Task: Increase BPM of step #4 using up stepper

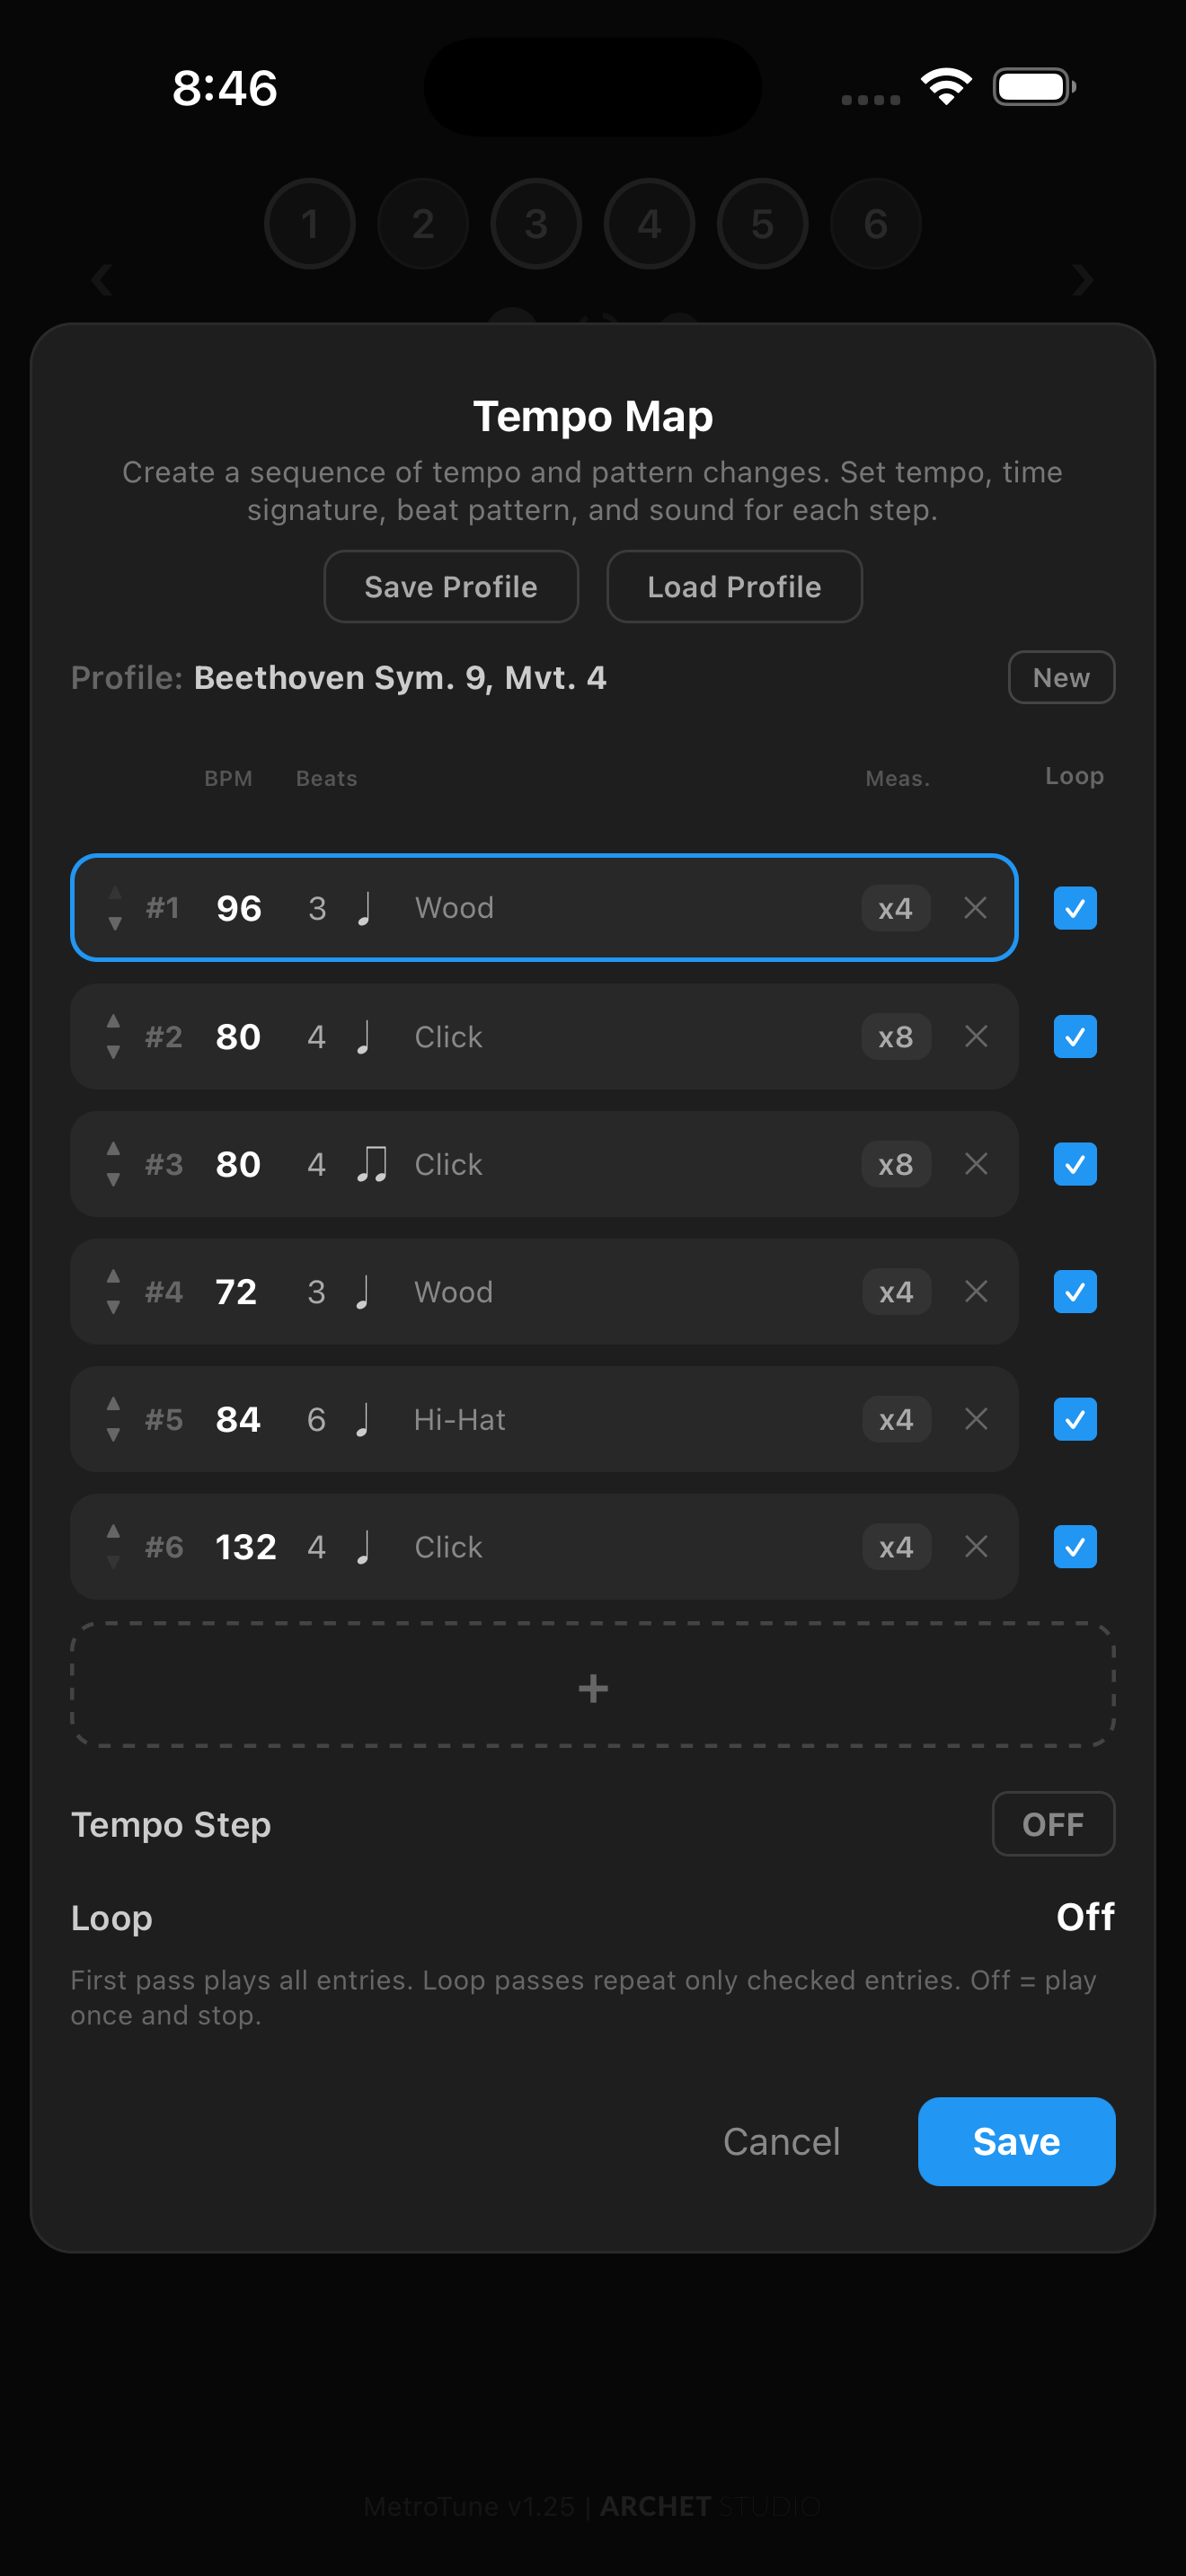Action: pyautogui.click(x=113, y=1278)
